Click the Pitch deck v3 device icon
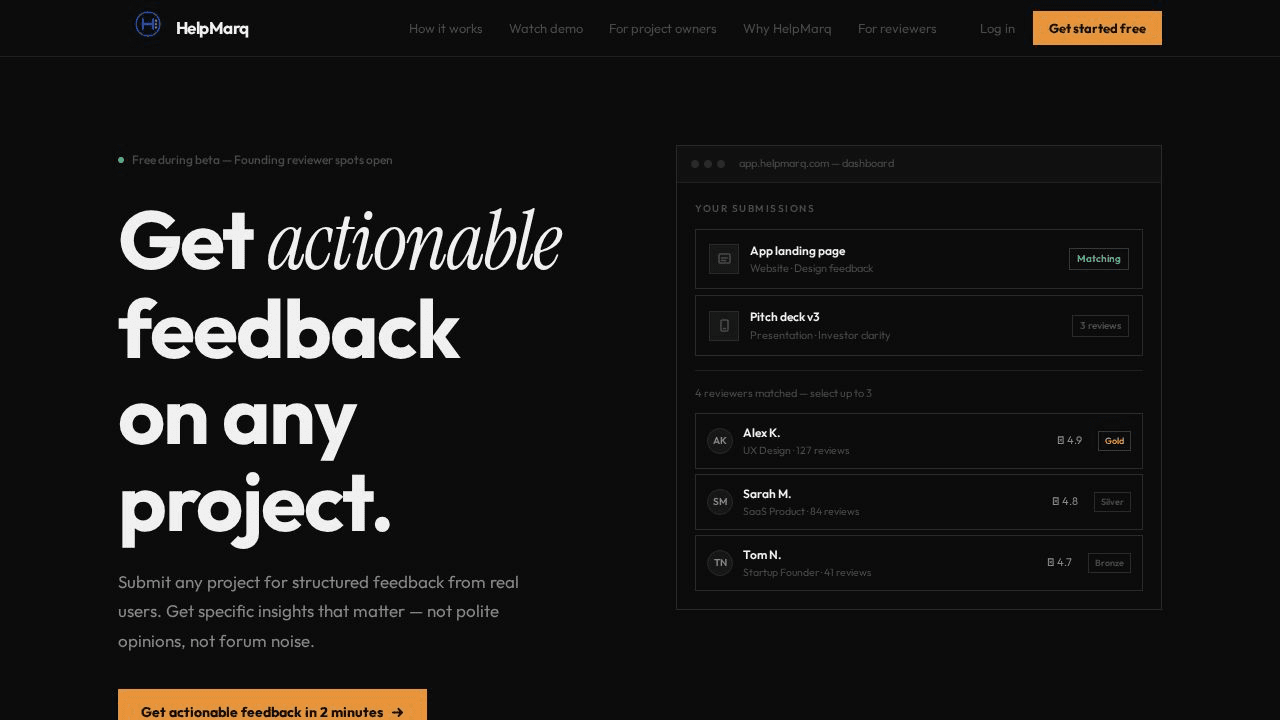 tap(724, 326)
